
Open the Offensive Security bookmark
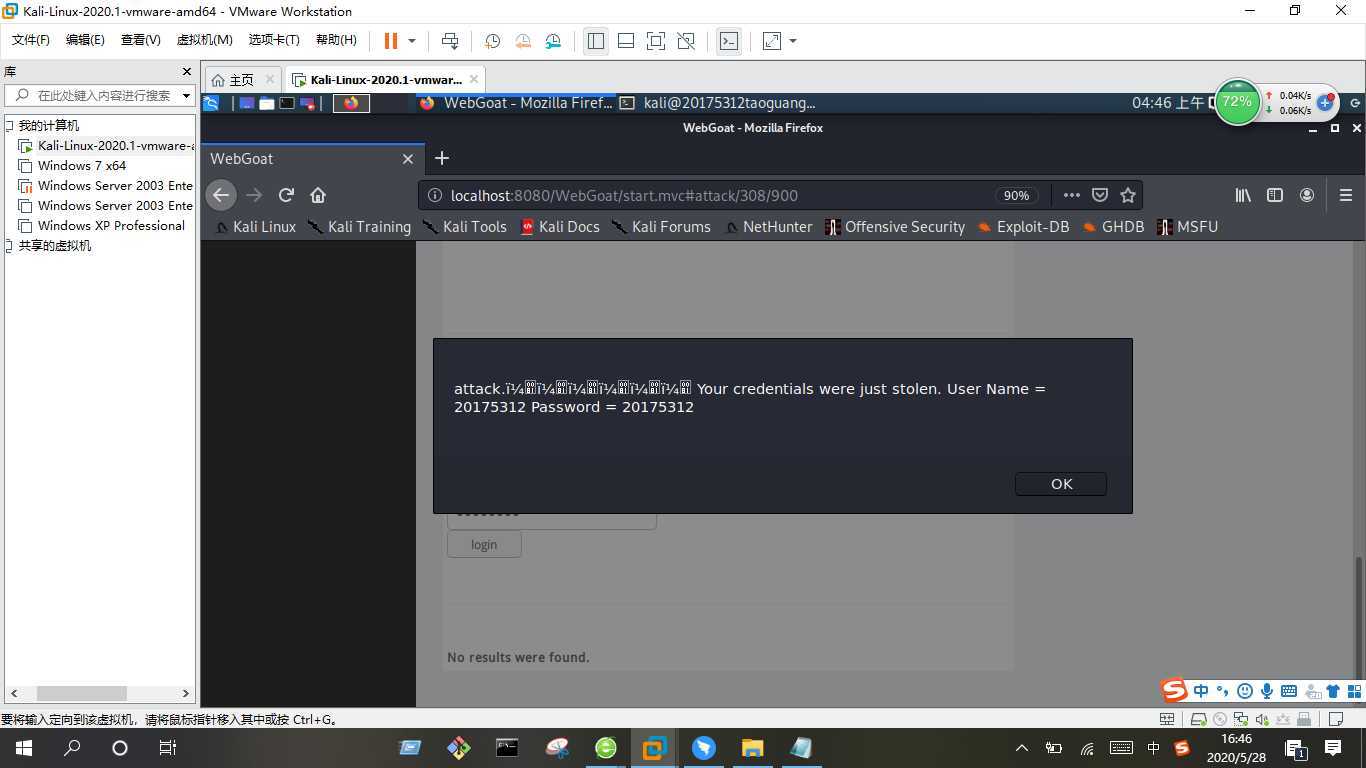point(895,227)
